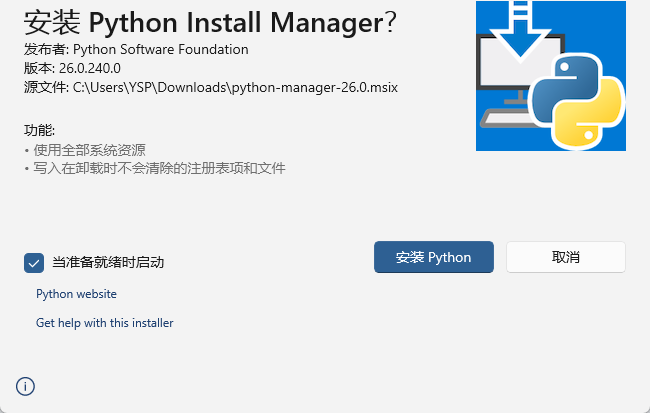
Task: Click the capability 使用全部系统资源
Action: (x=89, y=150)
